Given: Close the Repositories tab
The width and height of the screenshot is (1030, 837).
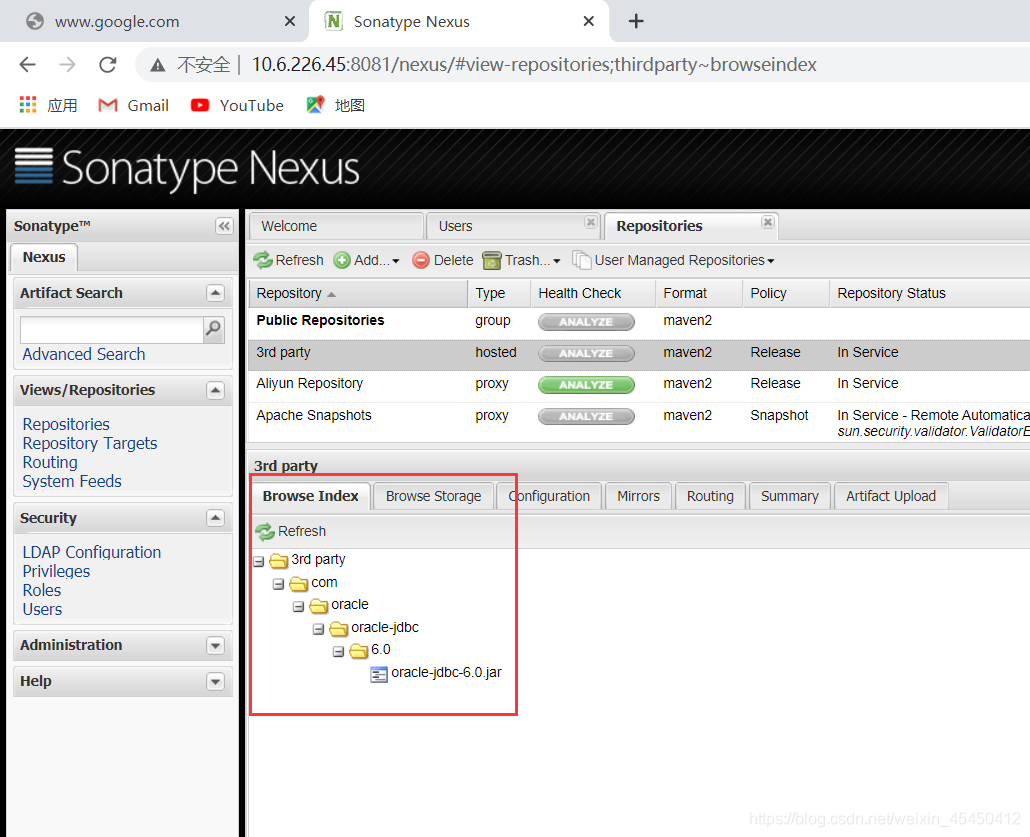Looking at the screenshot, I should click(767, 222).
